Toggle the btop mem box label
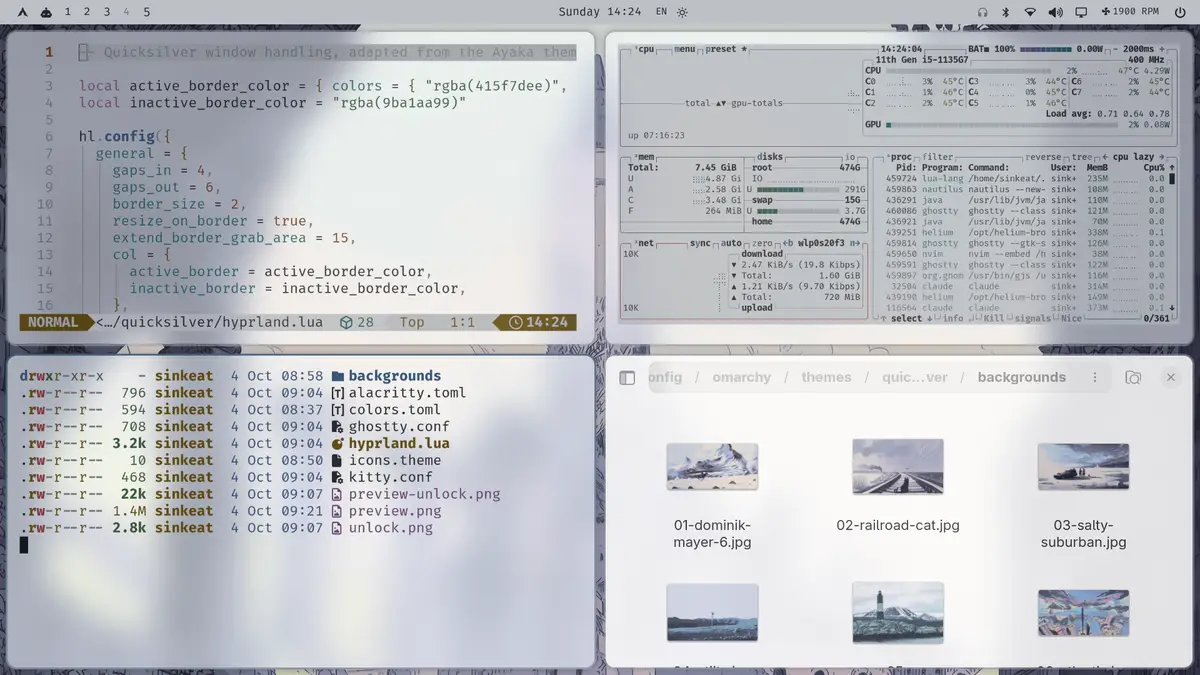This screenshot has height=675, width=1200. coord(646,157)
